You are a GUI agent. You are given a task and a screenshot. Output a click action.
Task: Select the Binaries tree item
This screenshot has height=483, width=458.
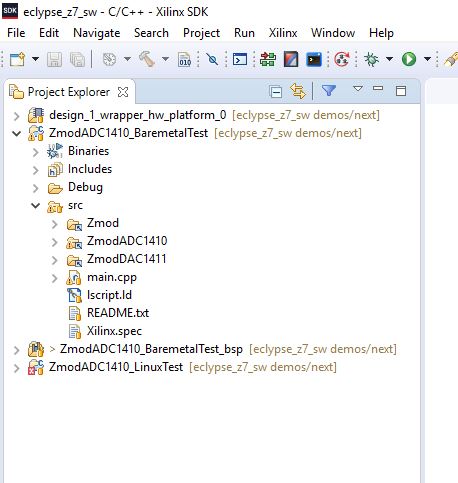click(88, 151)
